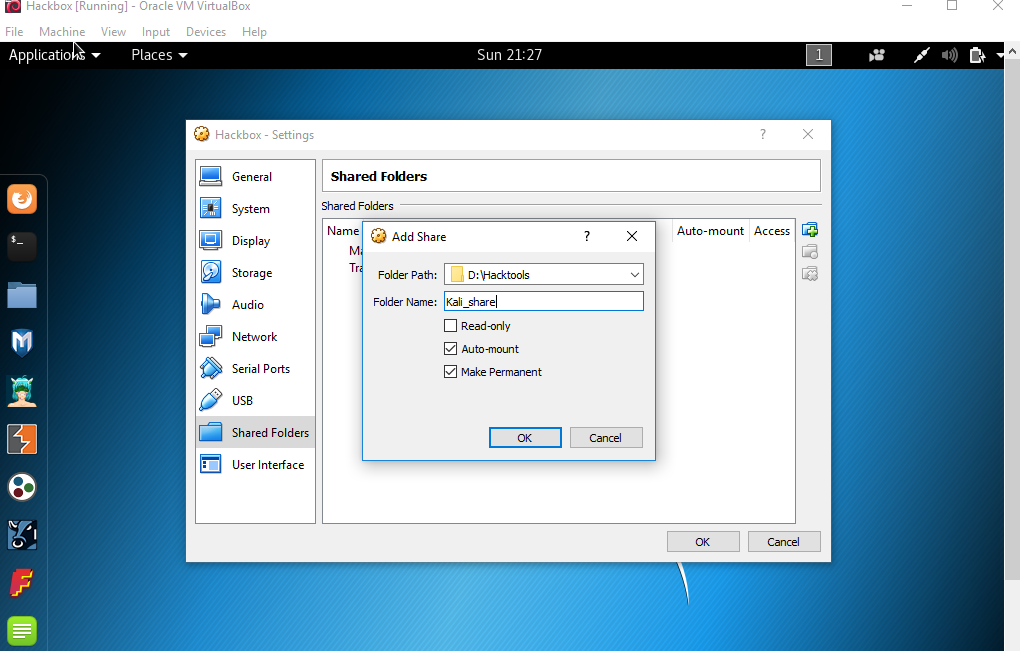Enable the Read-only checkbox

tap(450, 326)
